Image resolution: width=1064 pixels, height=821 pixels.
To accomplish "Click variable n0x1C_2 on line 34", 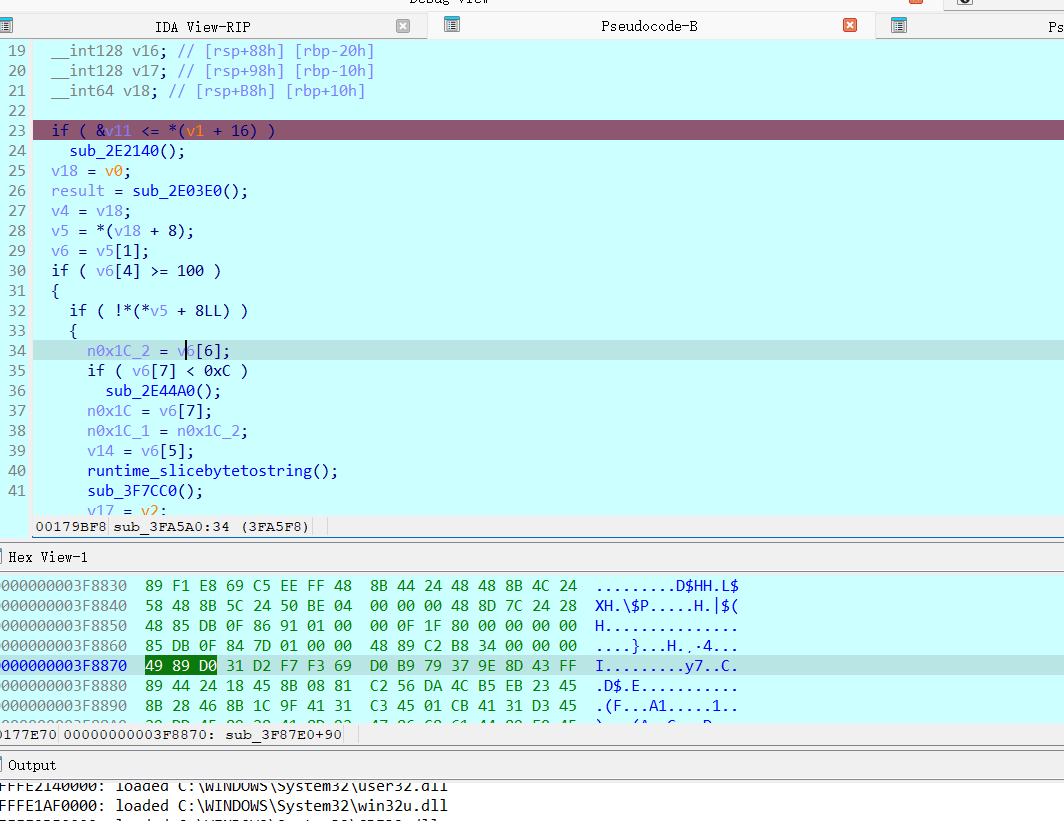I will click(117, 351).
